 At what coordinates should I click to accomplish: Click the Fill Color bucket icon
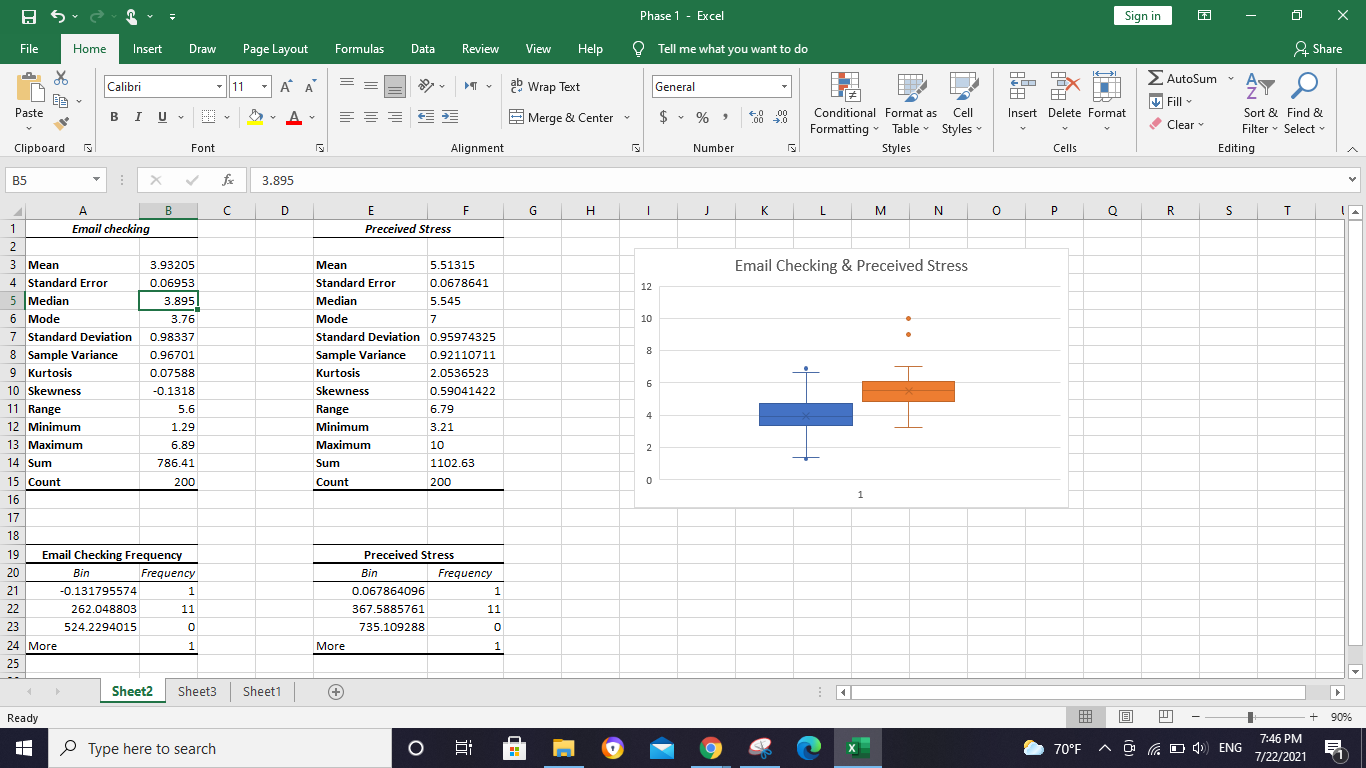(256, 118)
